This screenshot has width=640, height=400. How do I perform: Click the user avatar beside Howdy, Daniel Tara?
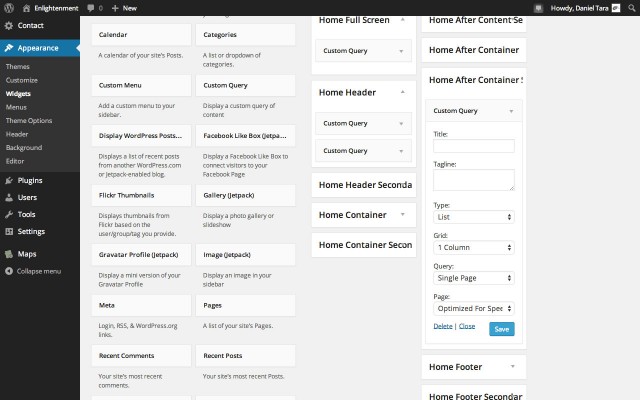click(616, 8)
